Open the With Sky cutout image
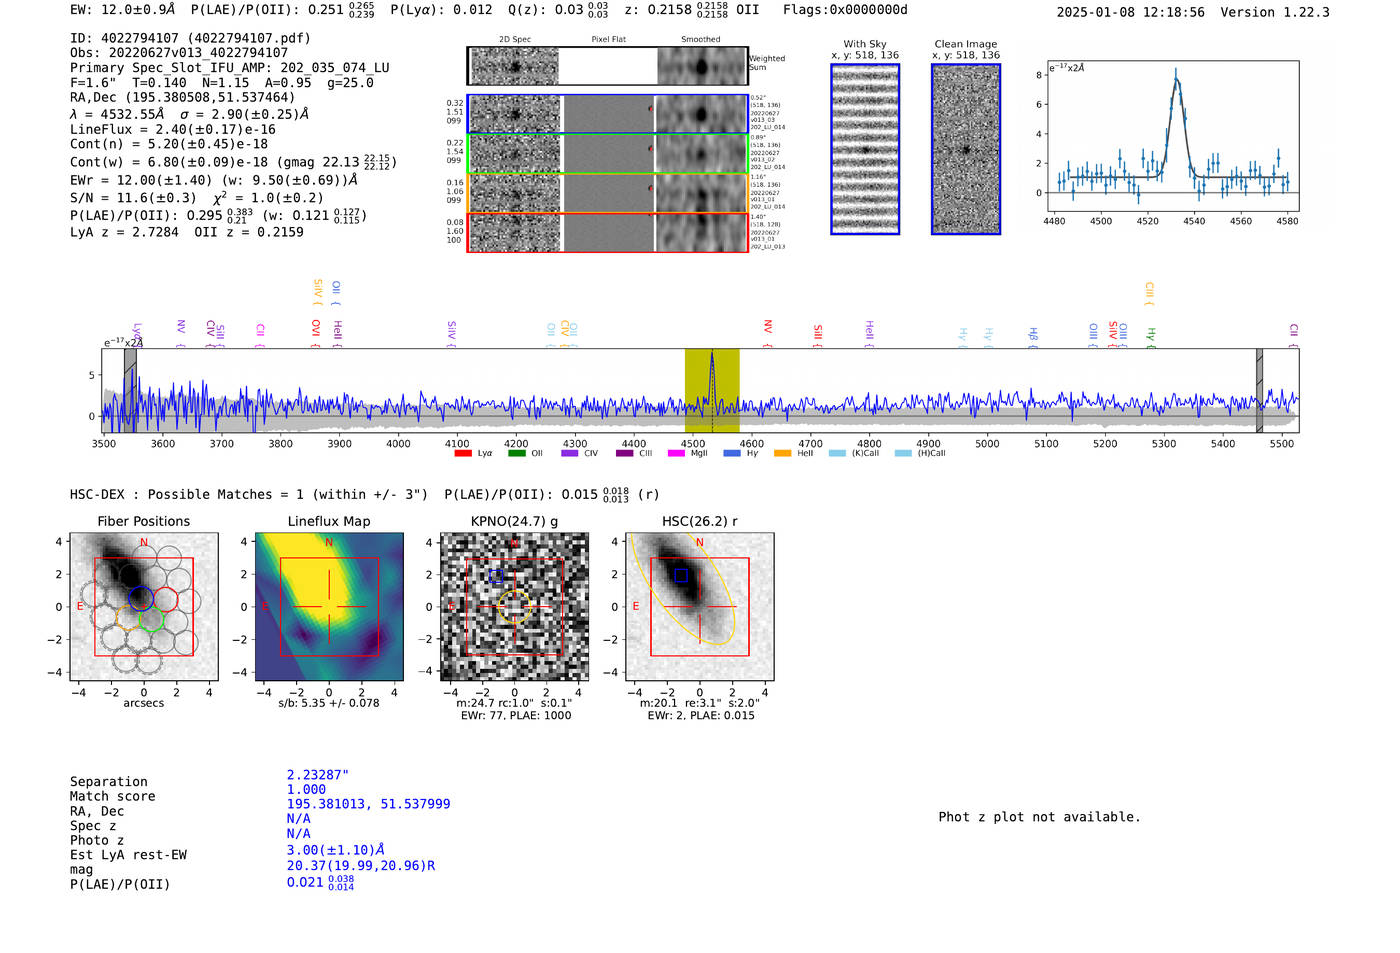 (x=865, y=149)
